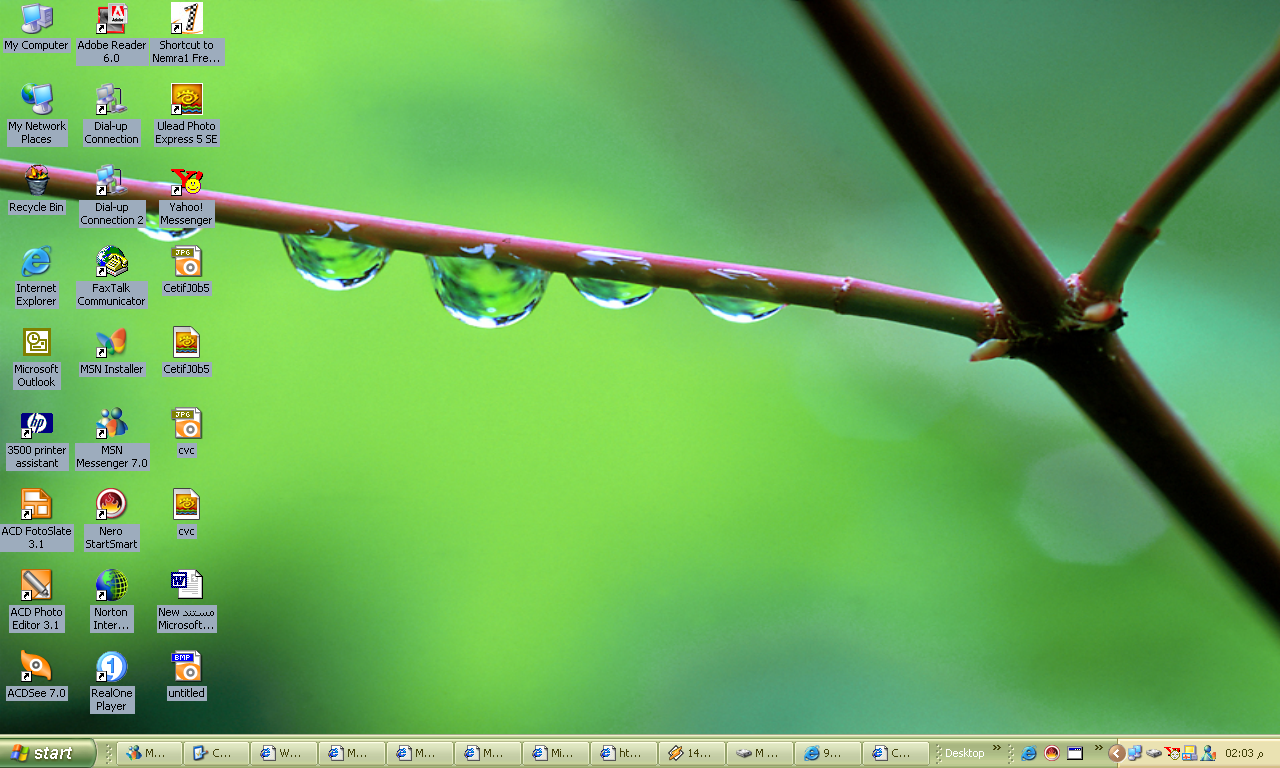1280x768 pixels.
Task: Click Safely Remove Hardware tray icon
Action: [1153, 753]
